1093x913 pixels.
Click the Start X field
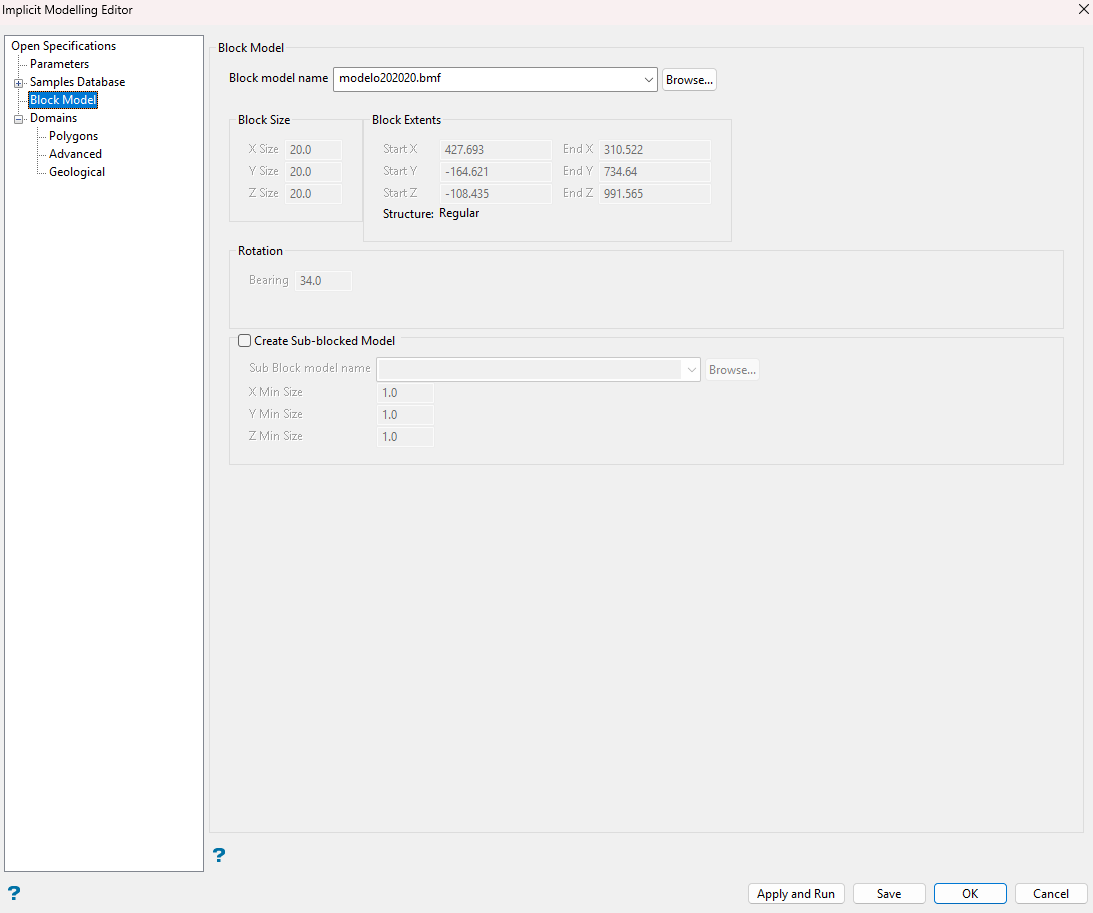point(496,150)
